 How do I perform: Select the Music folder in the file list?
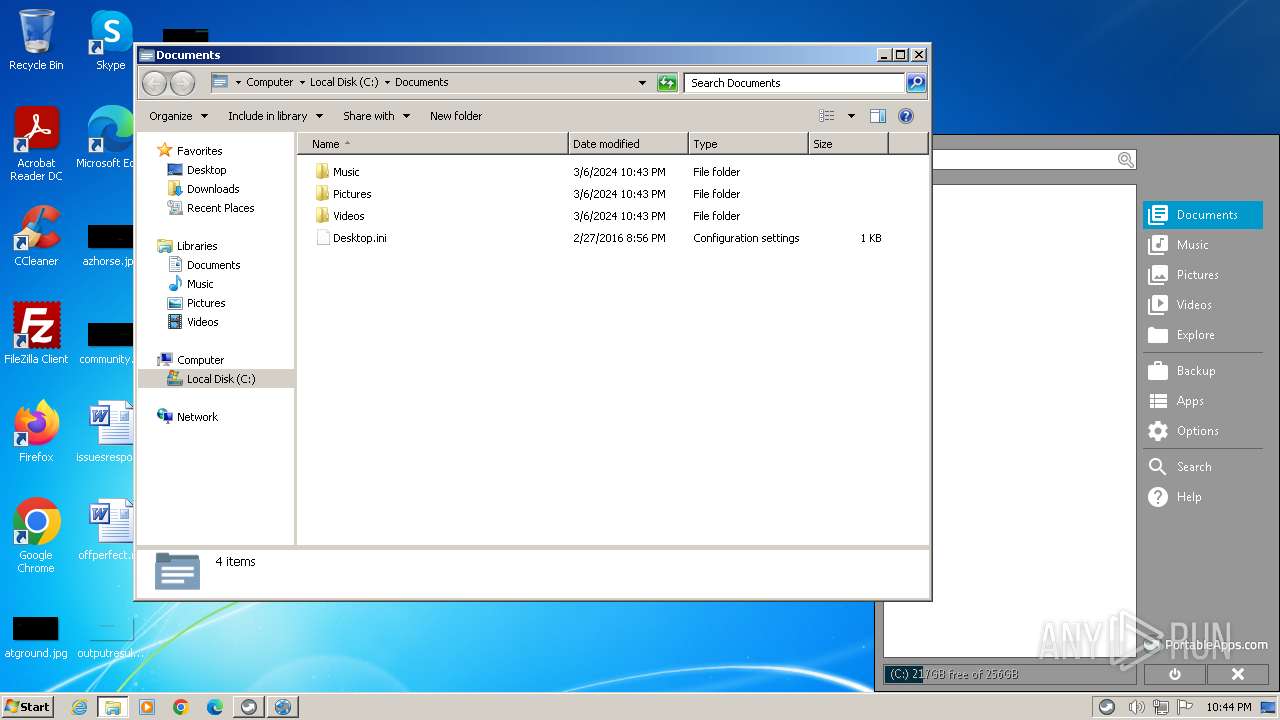coord(346,172)
